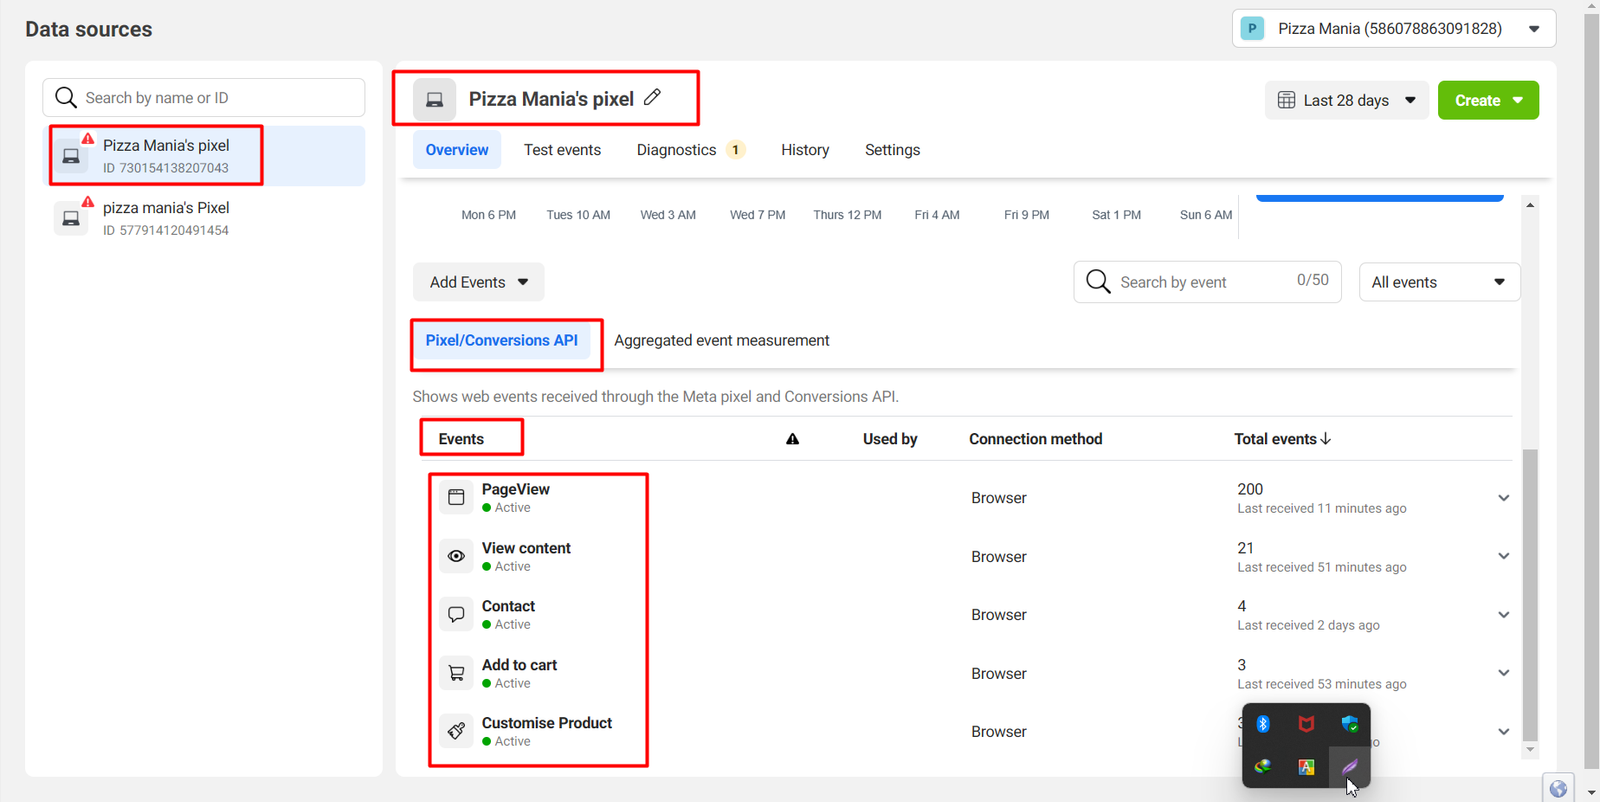1600x802 pixels.
Task: Click the Add to cart trolley icon
Action: (456, 673)
